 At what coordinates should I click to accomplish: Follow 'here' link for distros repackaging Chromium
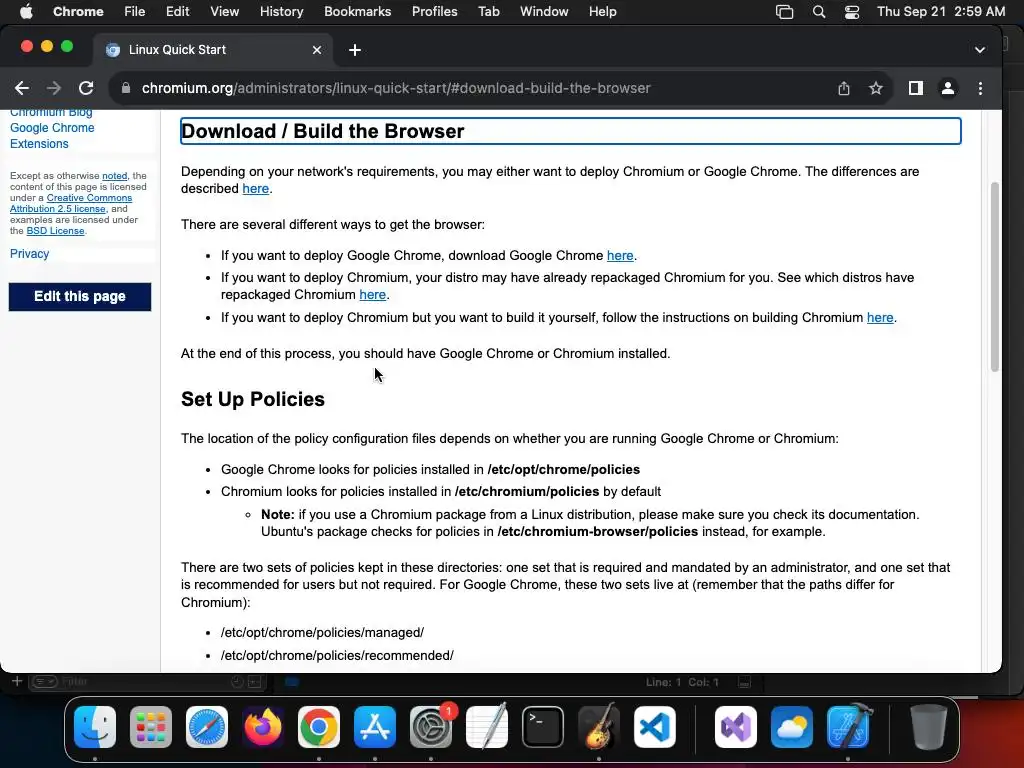[x=372, y=295]
